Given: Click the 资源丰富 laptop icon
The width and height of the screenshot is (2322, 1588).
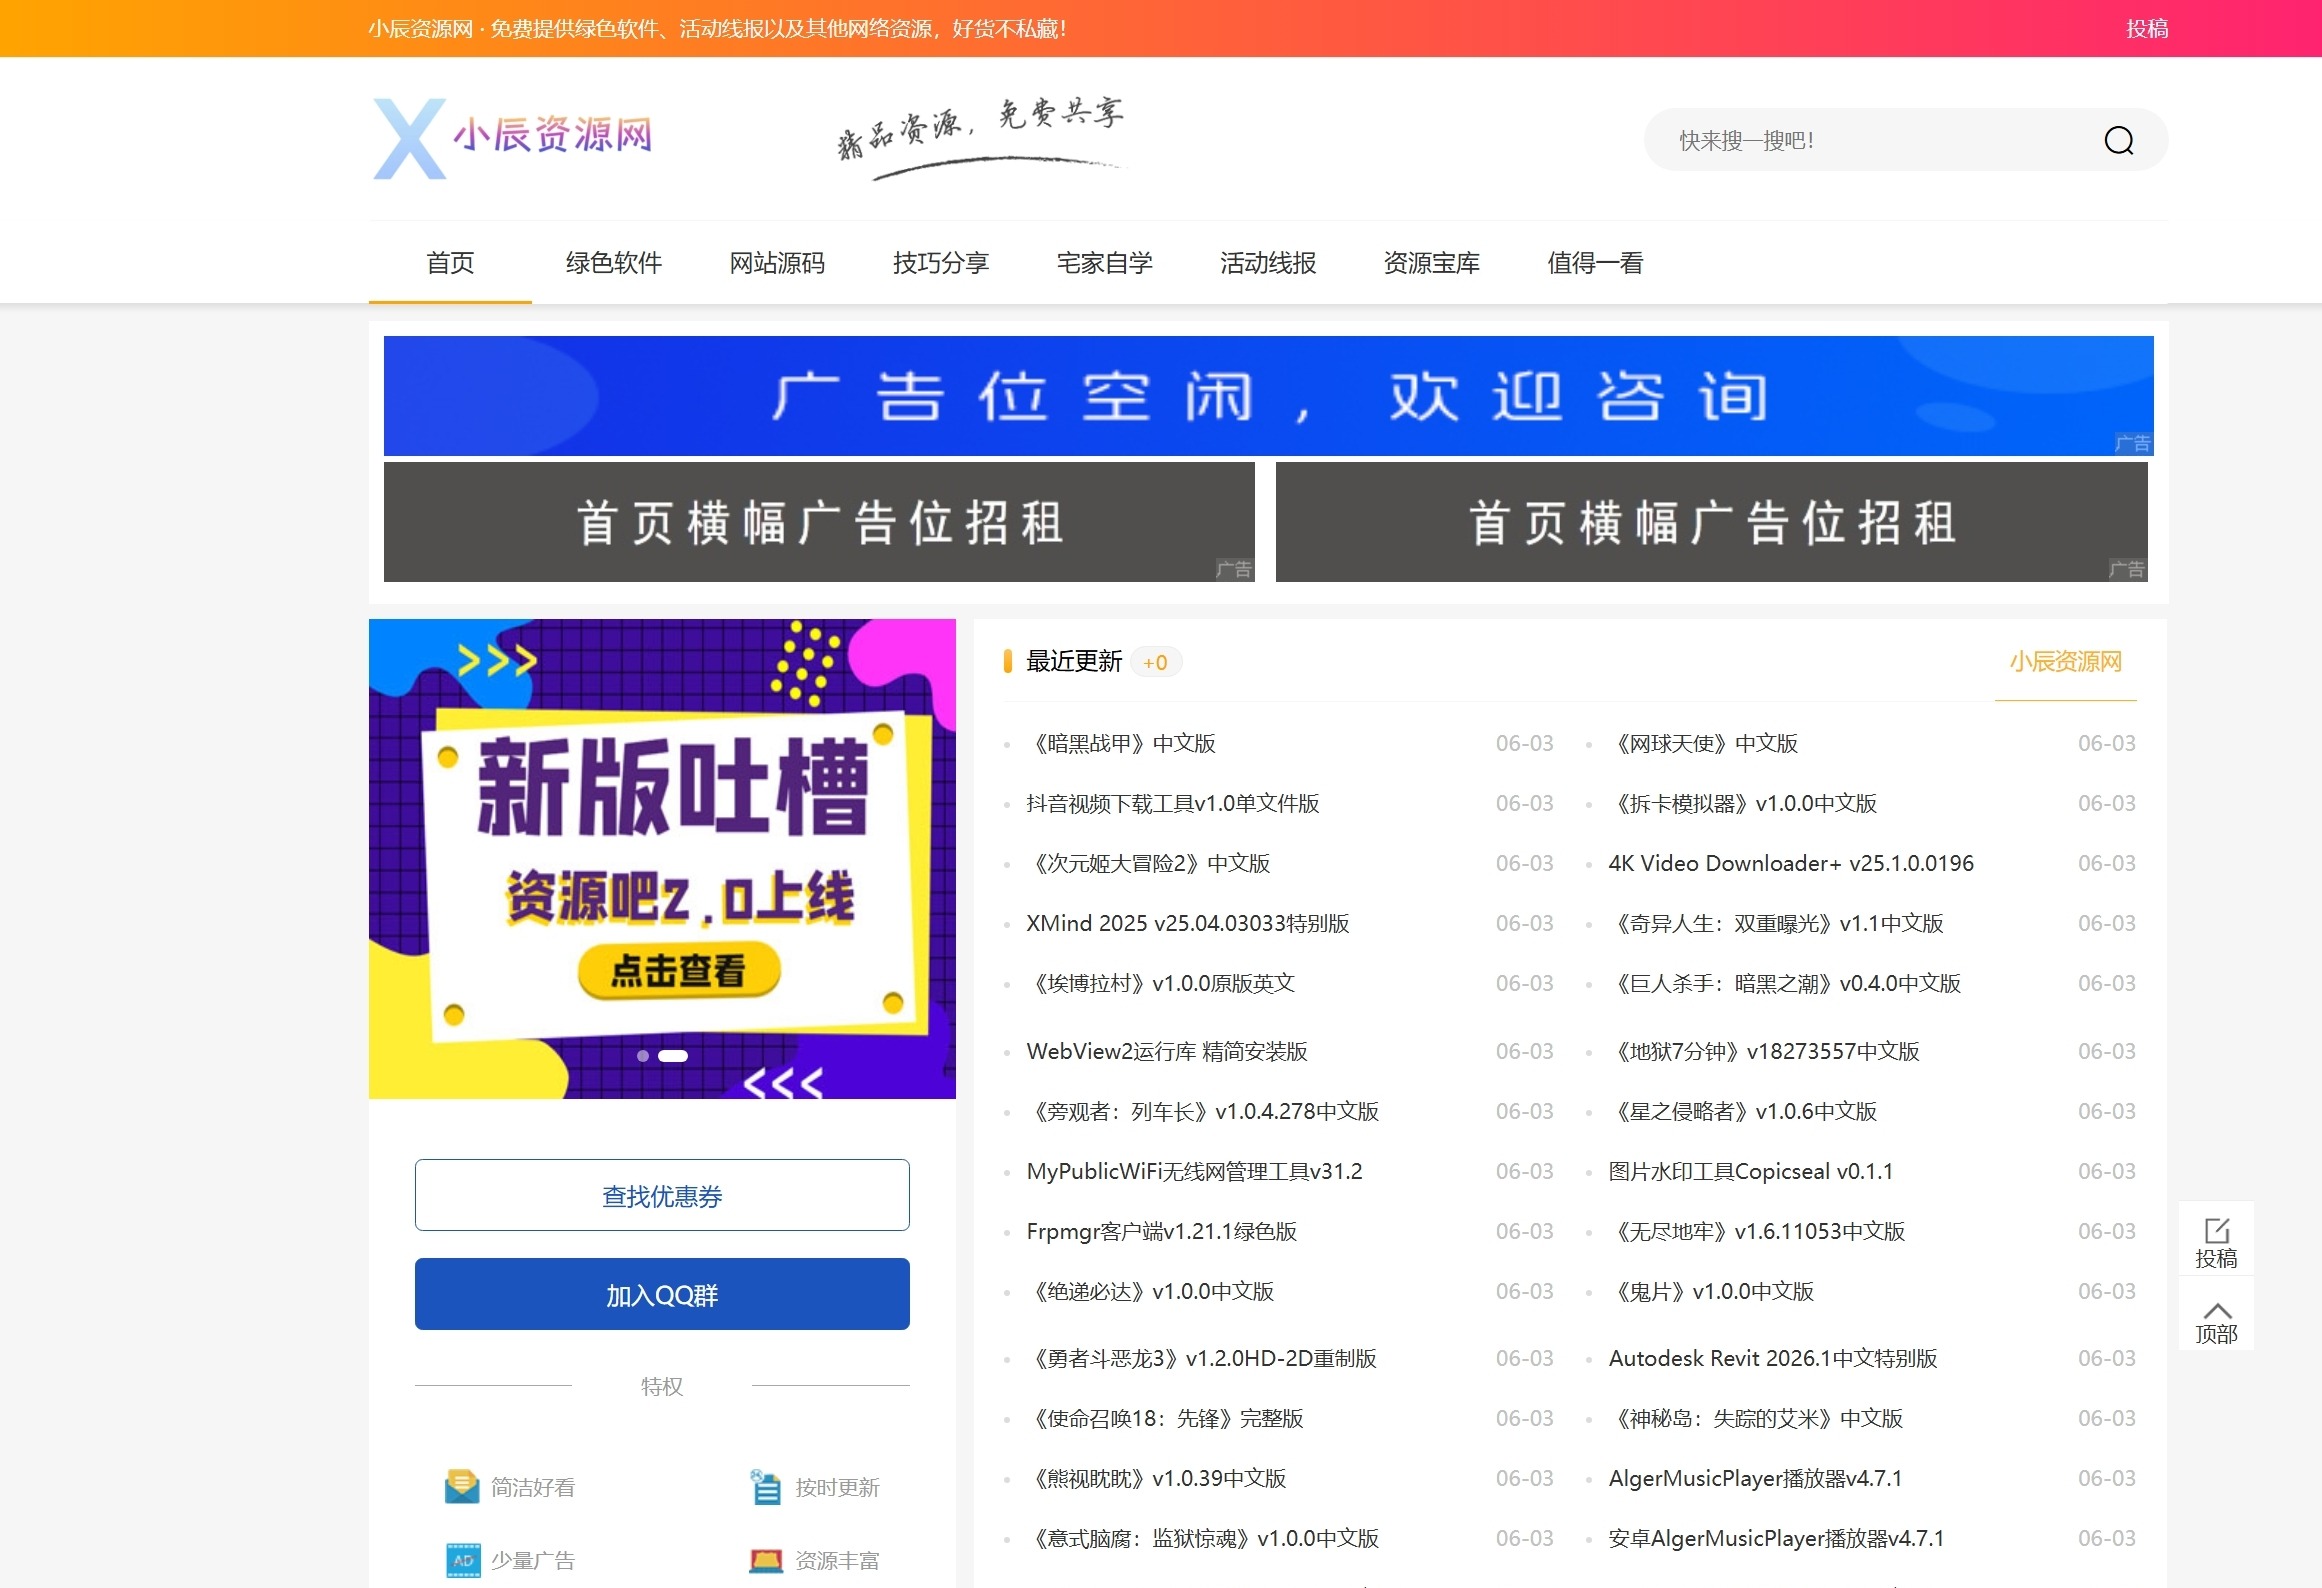Looking at the screenshot, I should click(x=766, y=1560).
